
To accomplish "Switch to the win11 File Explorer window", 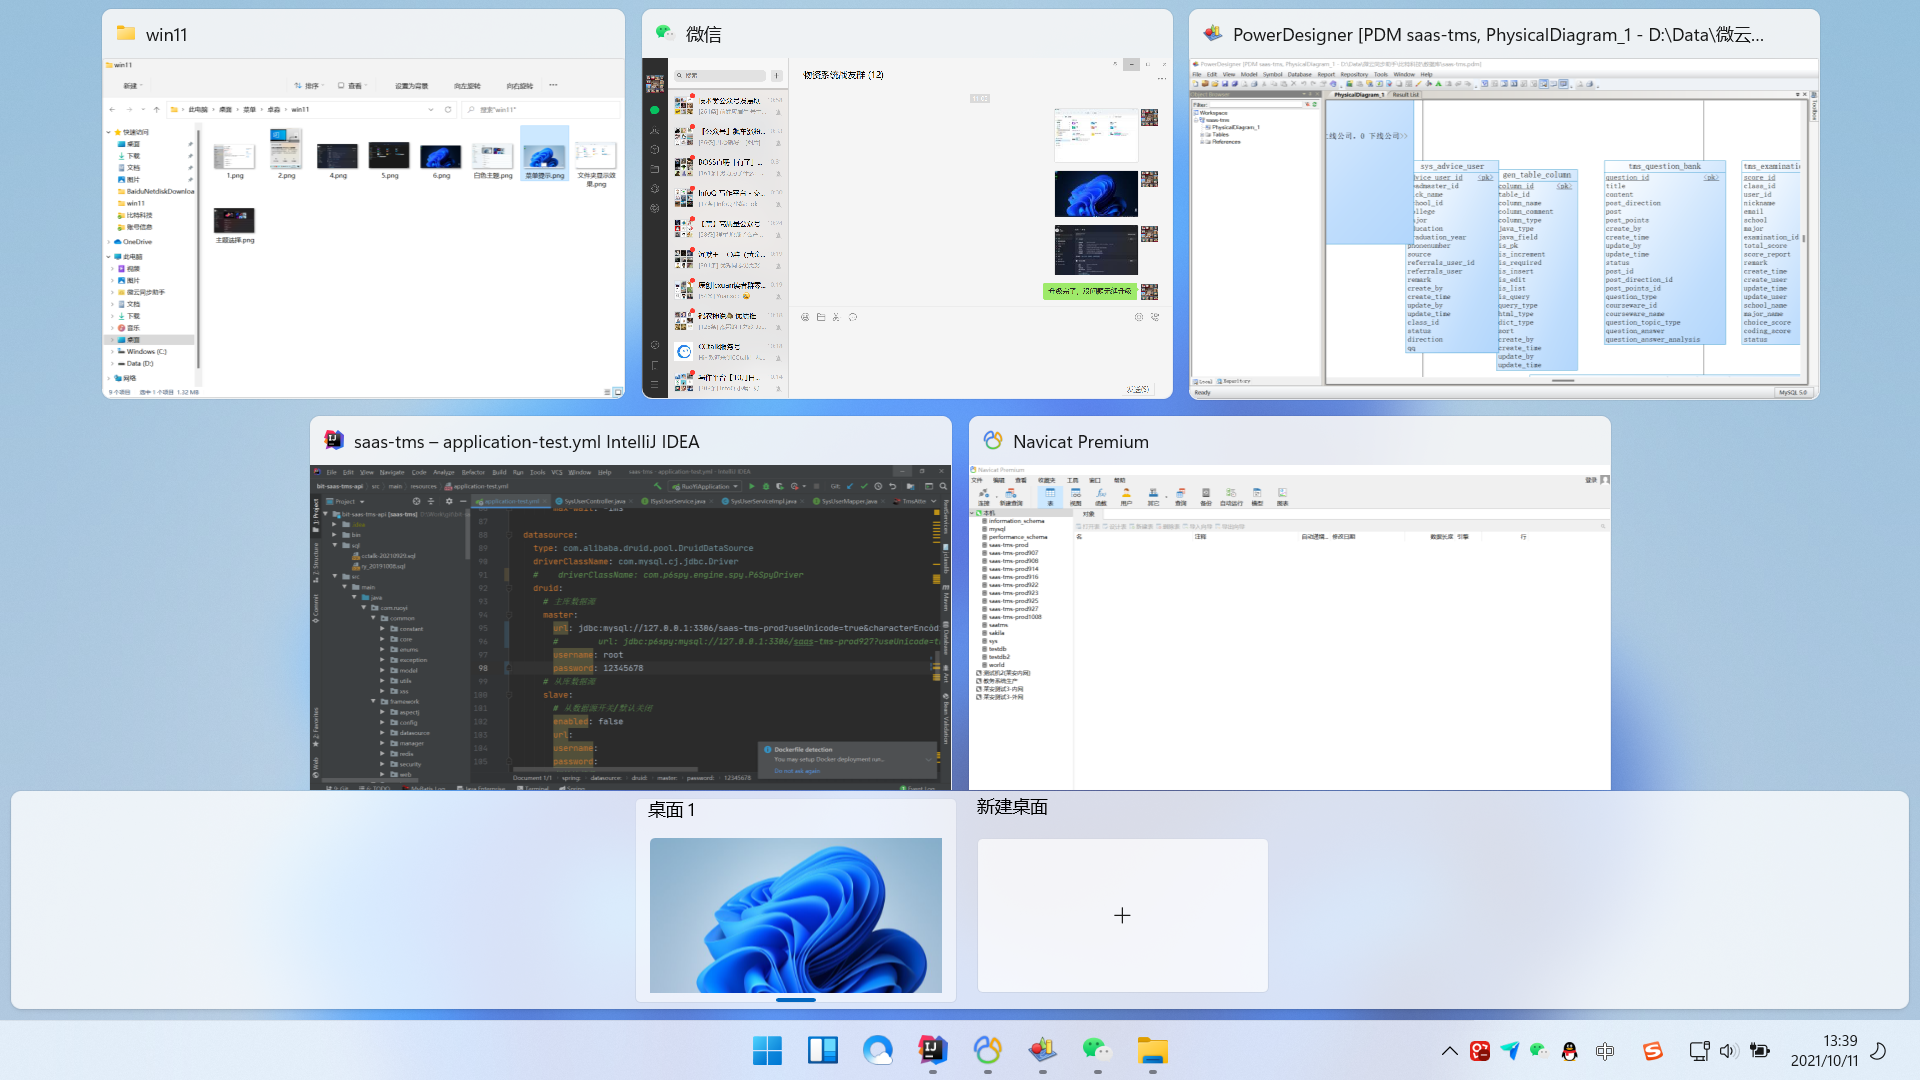I will tap(363, 204).
